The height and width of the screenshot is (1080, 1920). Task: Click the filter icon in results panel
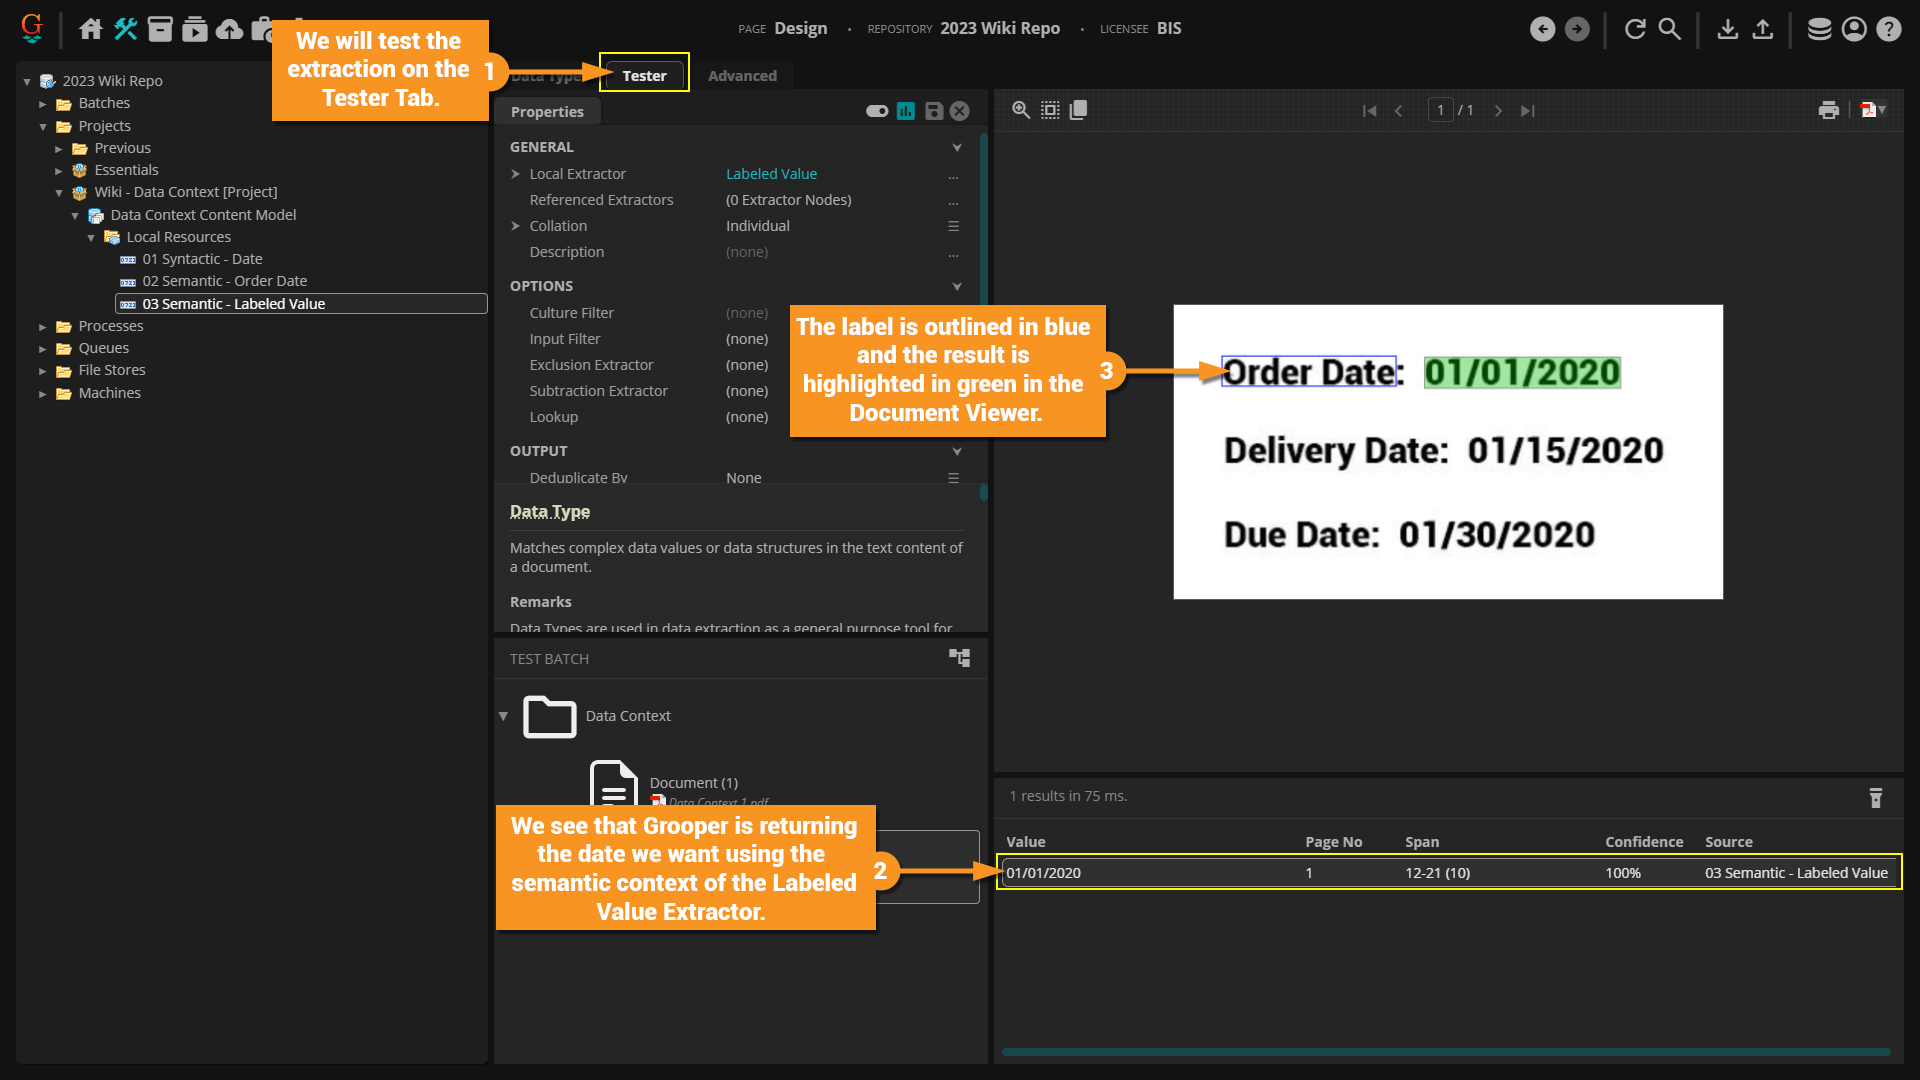pos(1875,797)
